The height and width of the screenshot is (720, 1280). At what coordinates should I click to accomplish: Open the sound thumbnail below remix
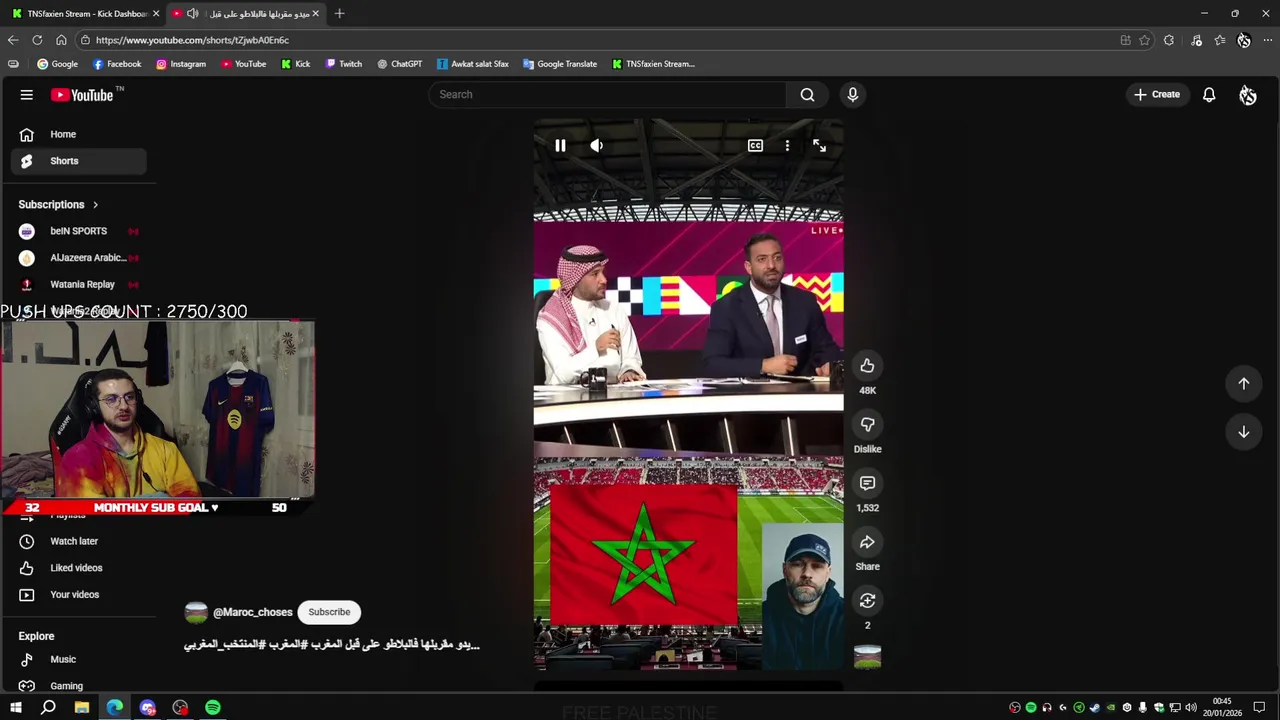867,657
